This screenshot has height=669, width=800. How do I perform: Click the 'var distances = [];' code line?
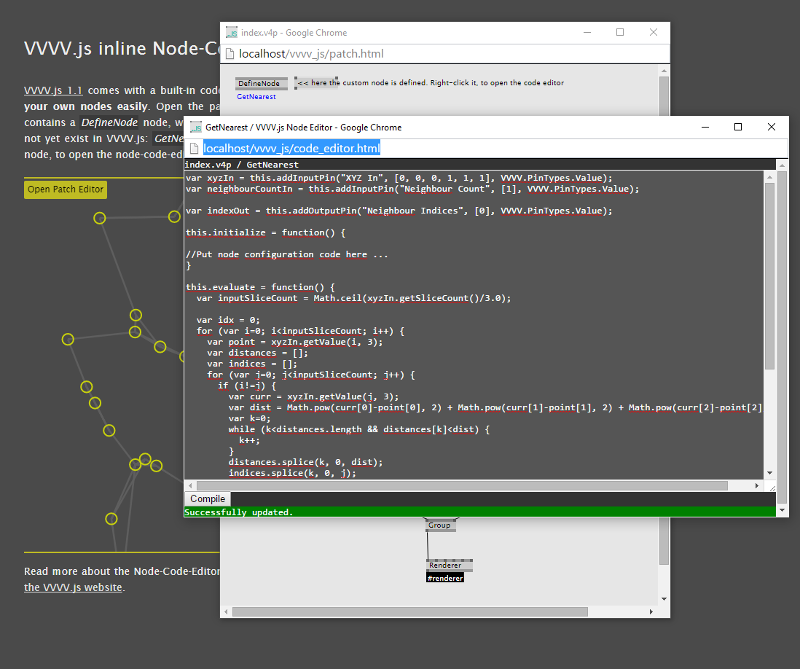coord(257,353)
